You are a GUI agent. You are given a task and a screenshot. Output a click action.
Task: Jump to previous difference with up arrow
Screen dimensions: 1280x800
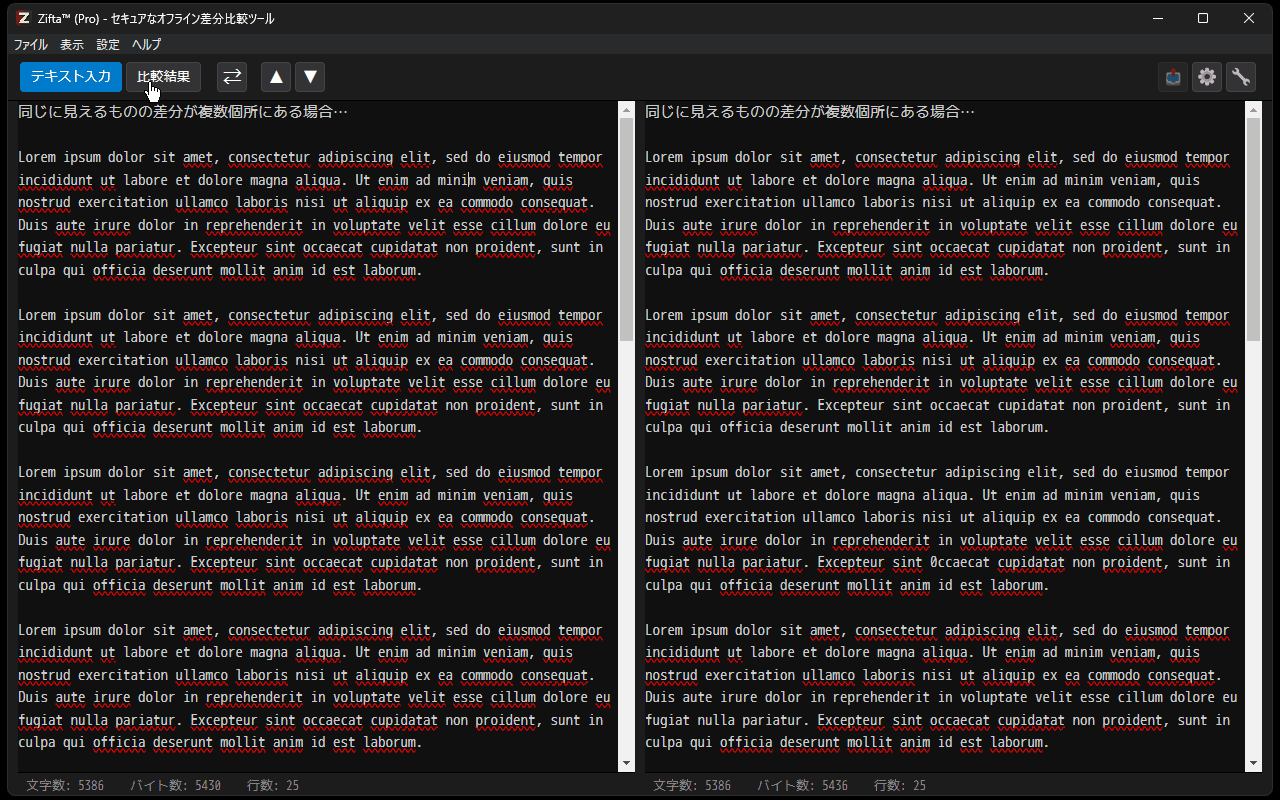tap(276, 77)
